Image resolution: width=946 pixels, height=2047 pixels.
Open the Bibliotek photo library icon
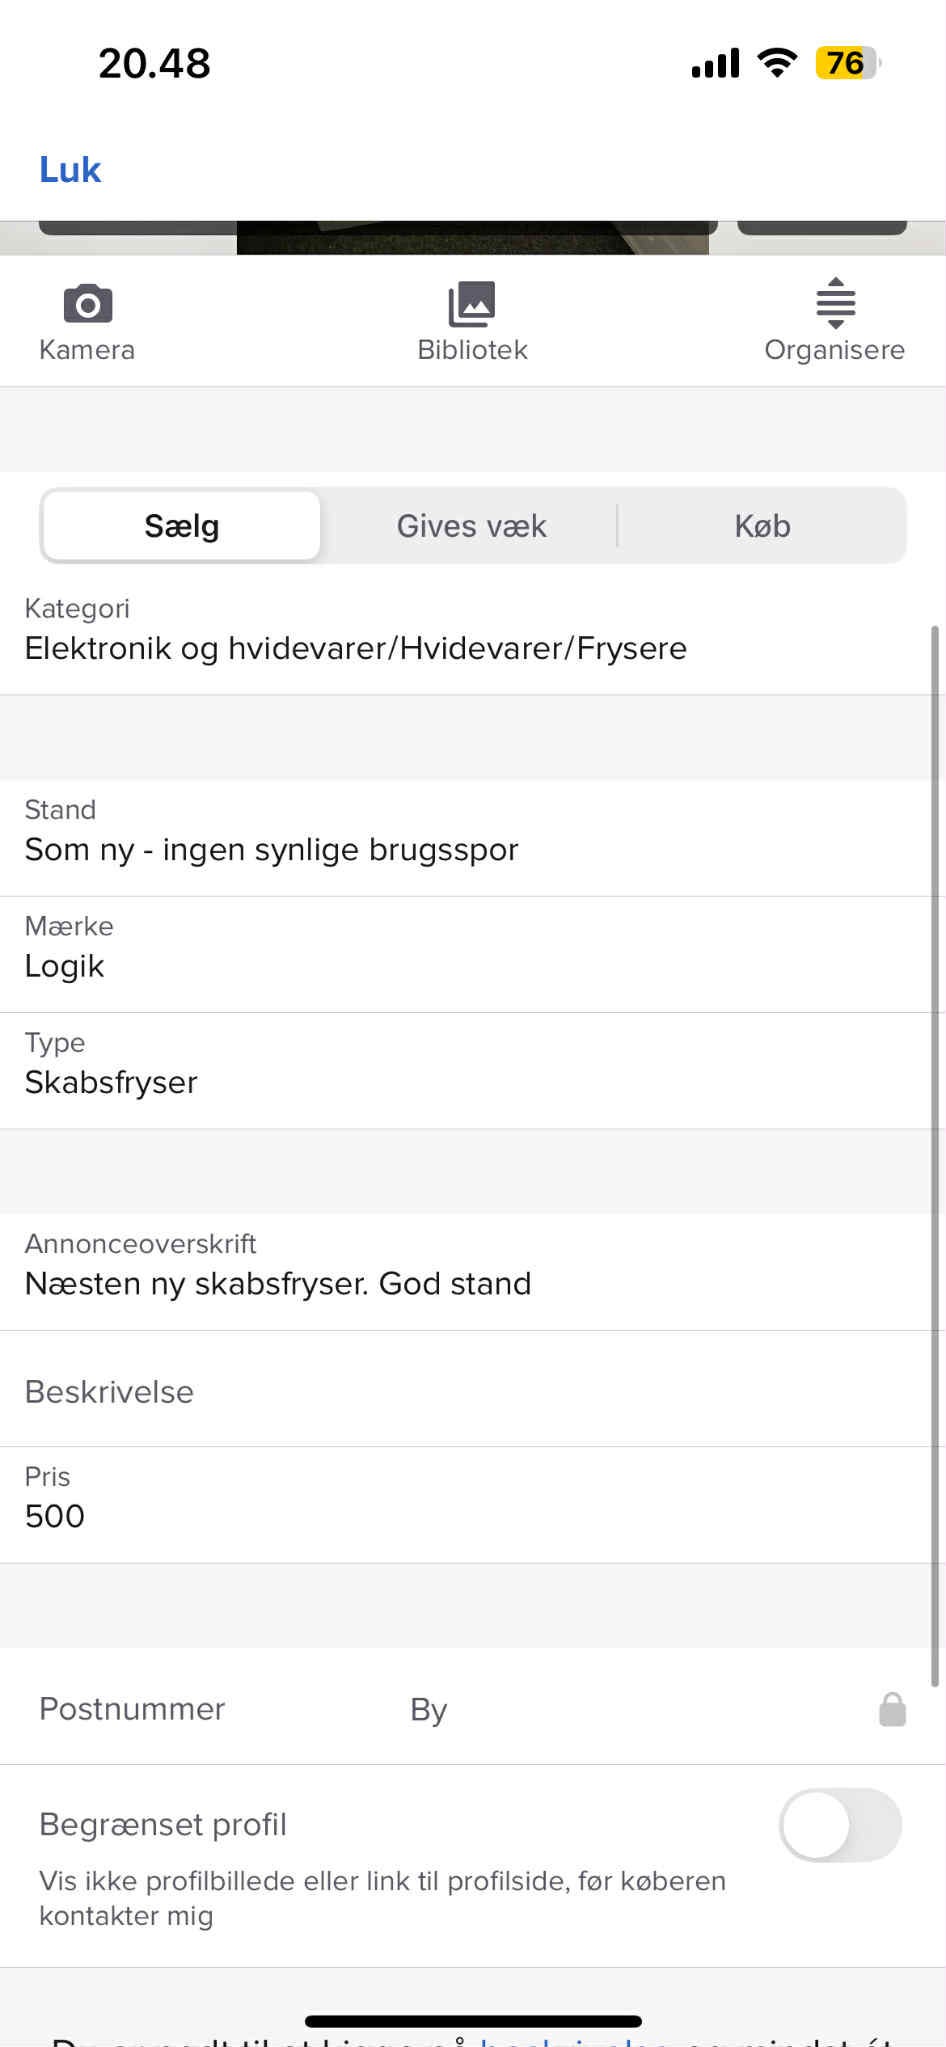coord(472,304)
